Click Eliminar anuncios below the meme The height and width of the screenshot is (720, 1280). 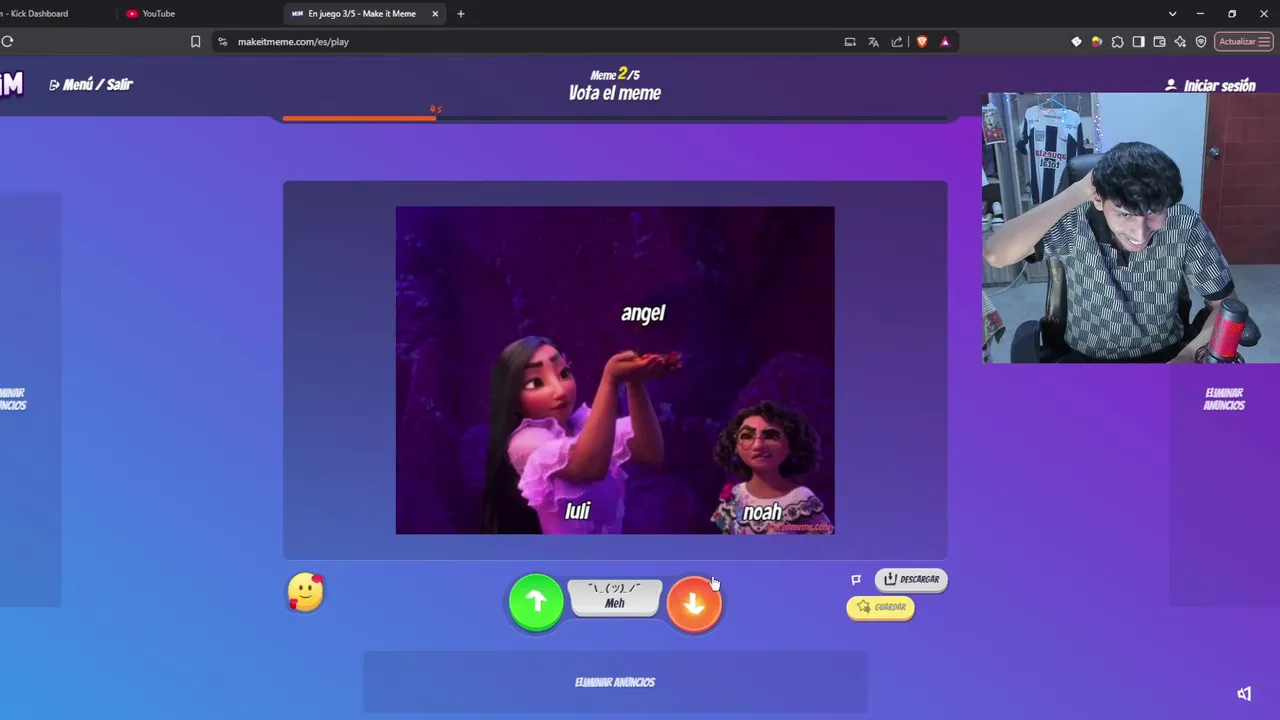[x=615, y=682]
